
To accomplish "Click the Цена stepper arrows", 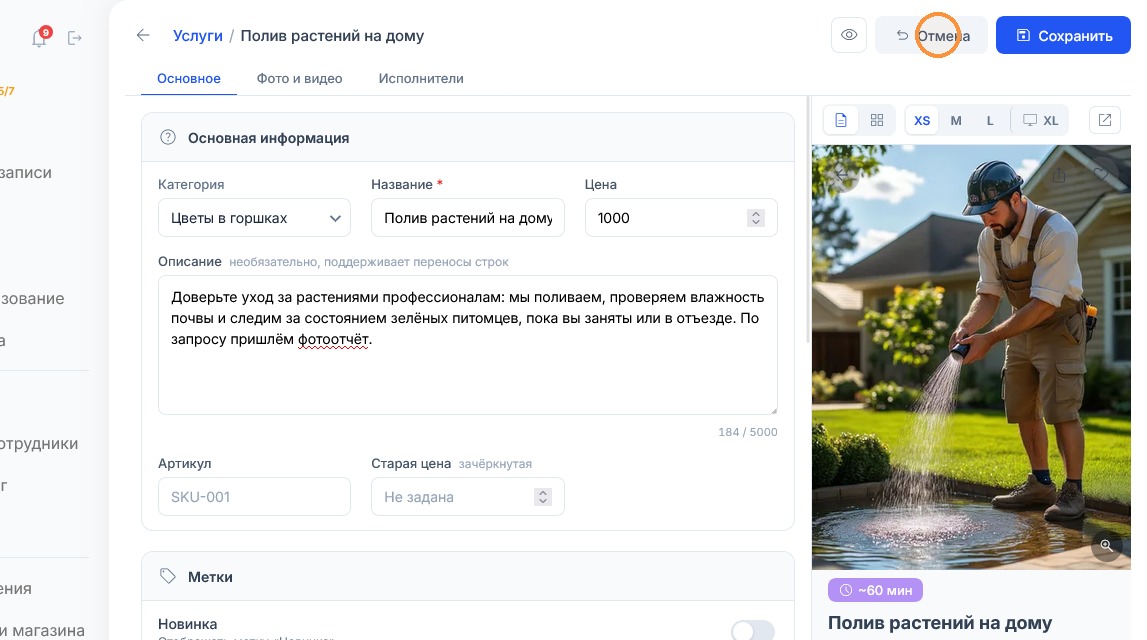I will coord(756,218).
